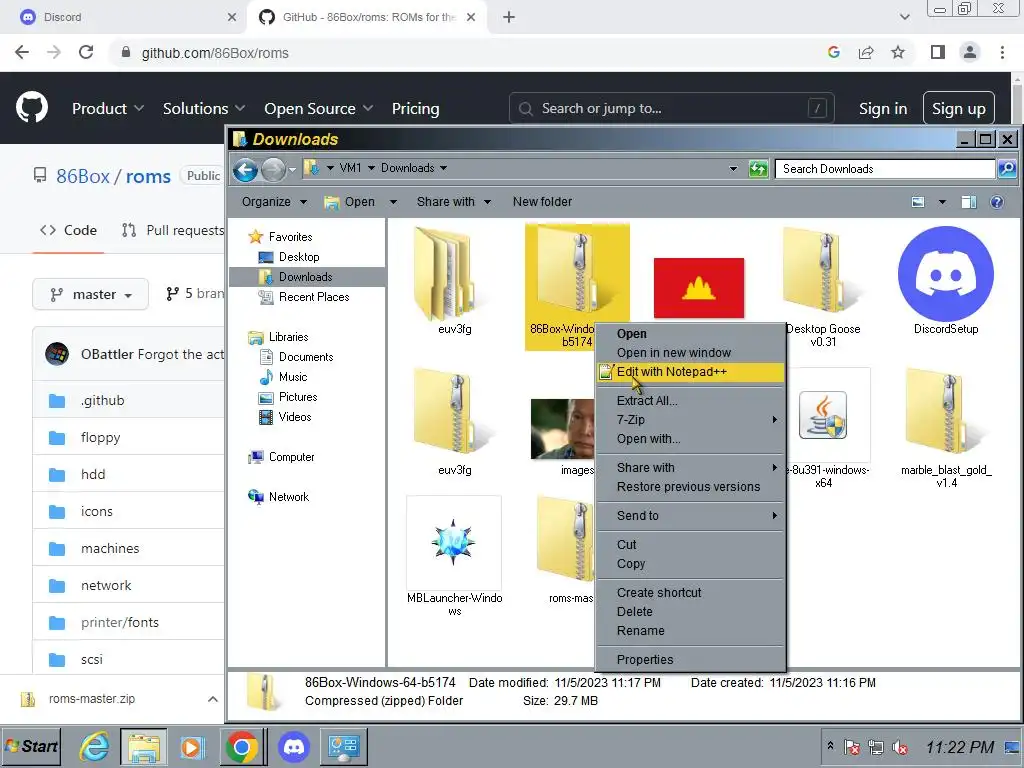Choose Open in new window
1024x768 pixels.
(690, 353)
